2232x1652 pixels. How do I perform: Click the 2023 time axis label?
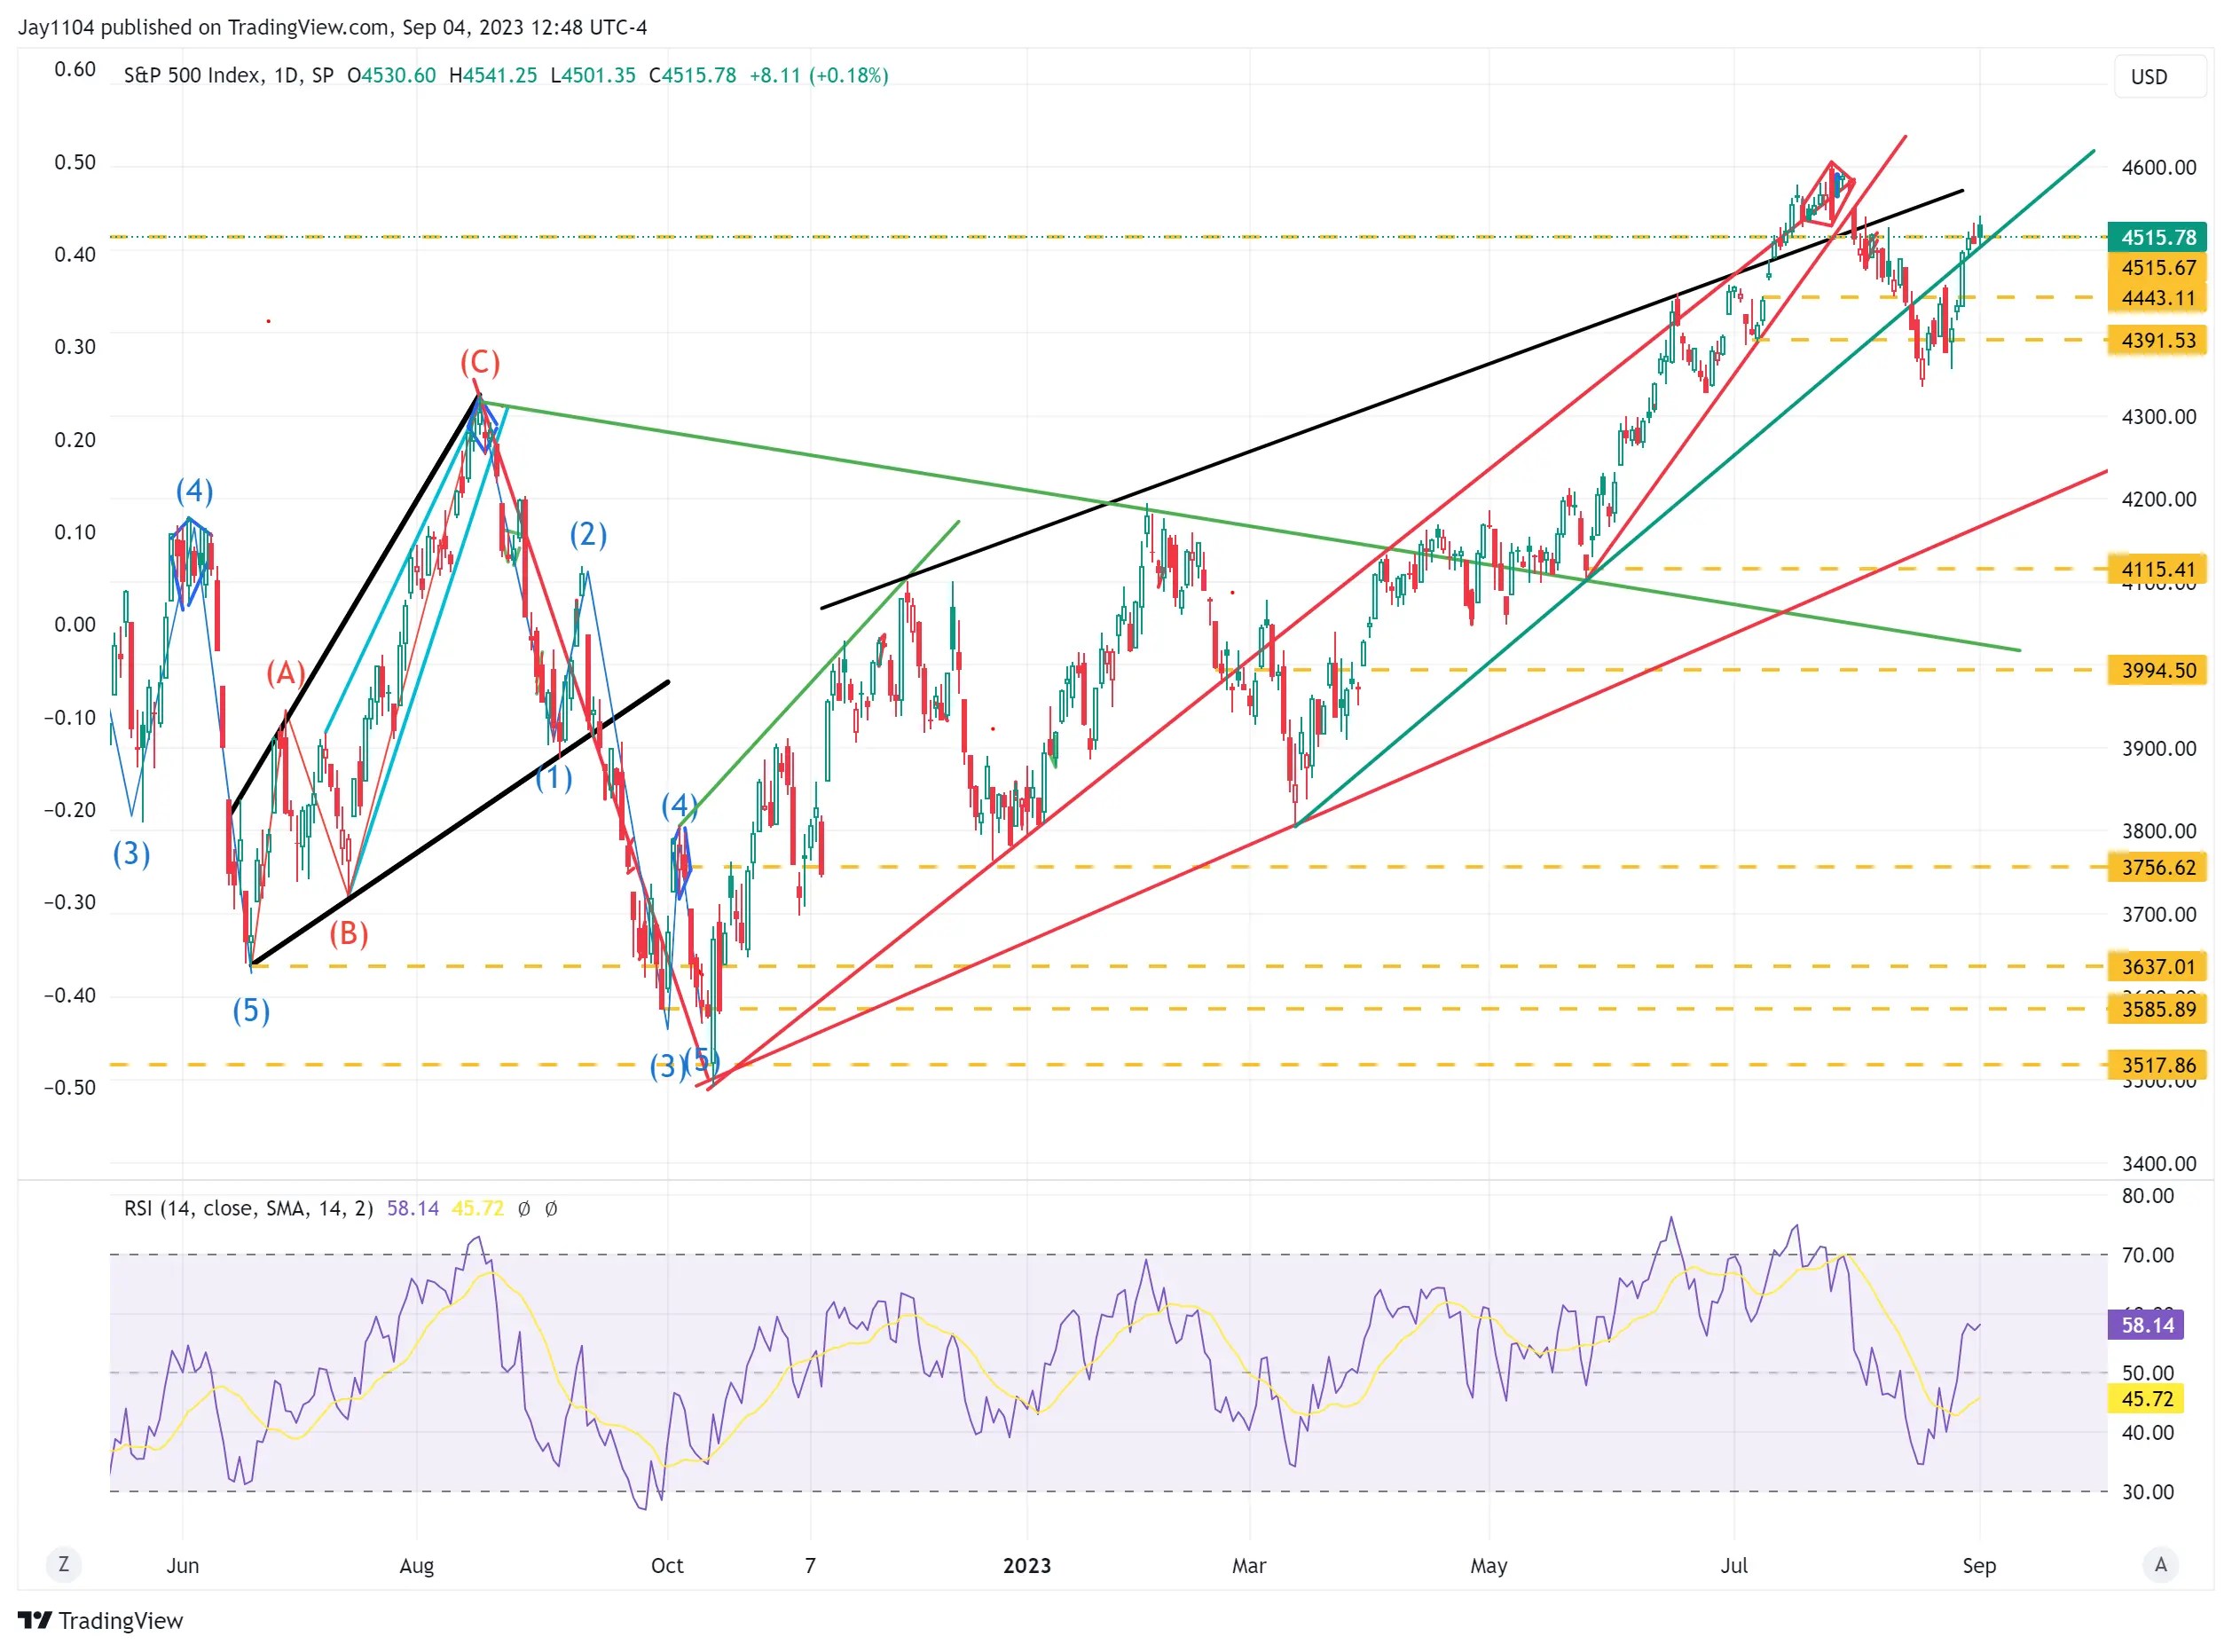1027,1566
